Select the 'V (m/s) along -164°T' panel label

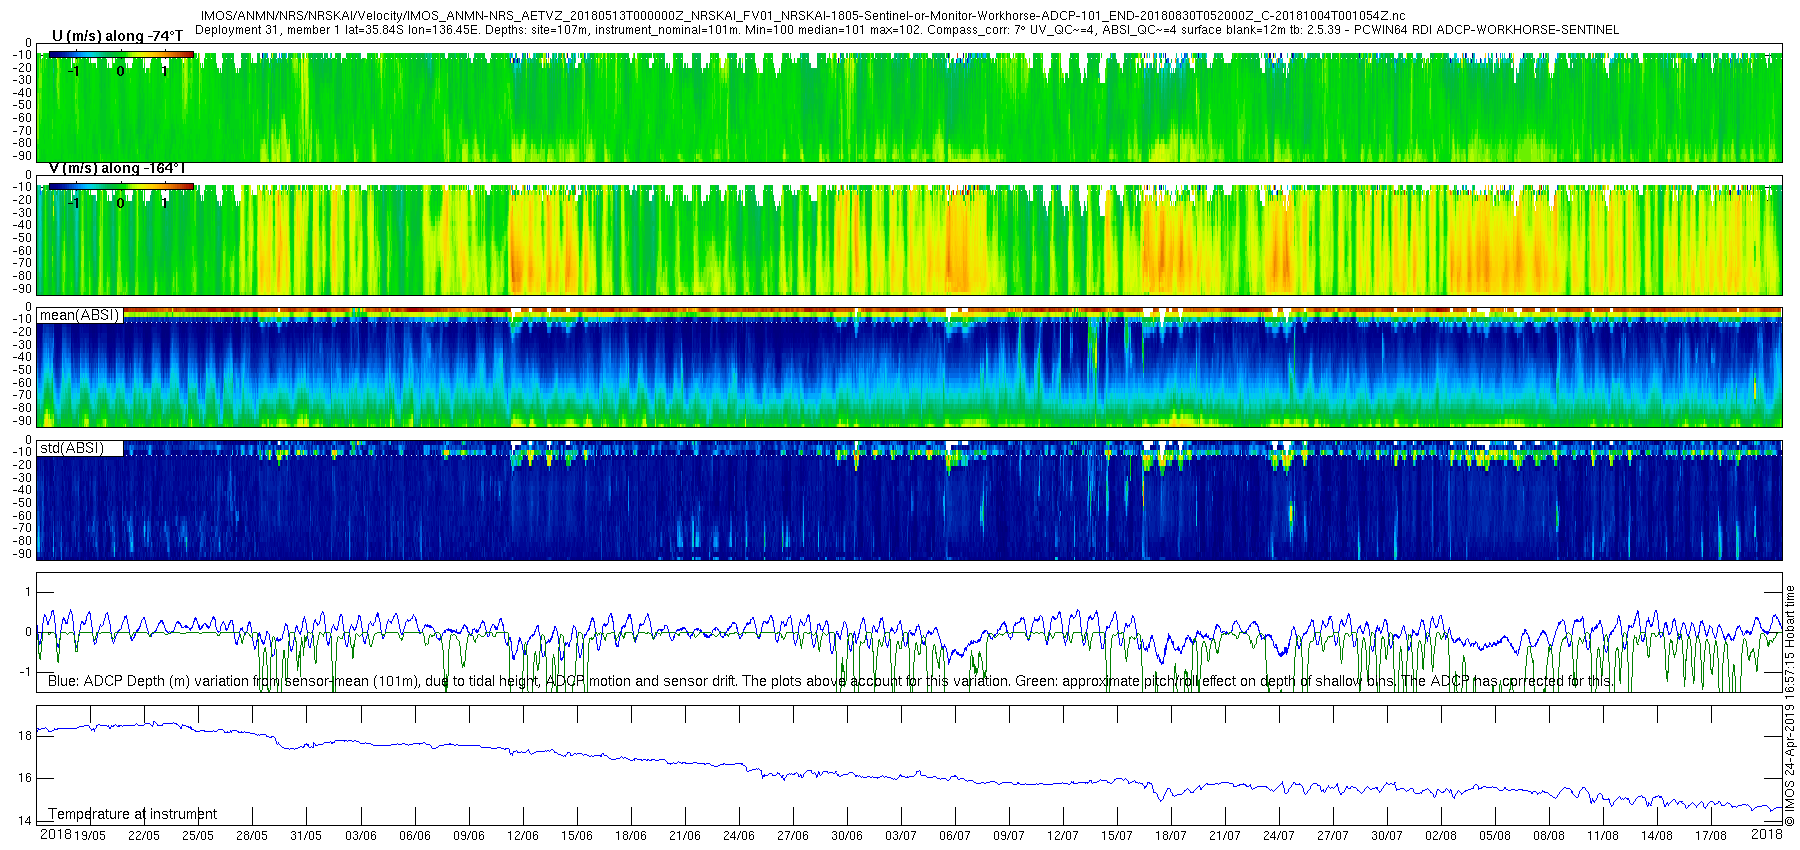pos(117,168)
